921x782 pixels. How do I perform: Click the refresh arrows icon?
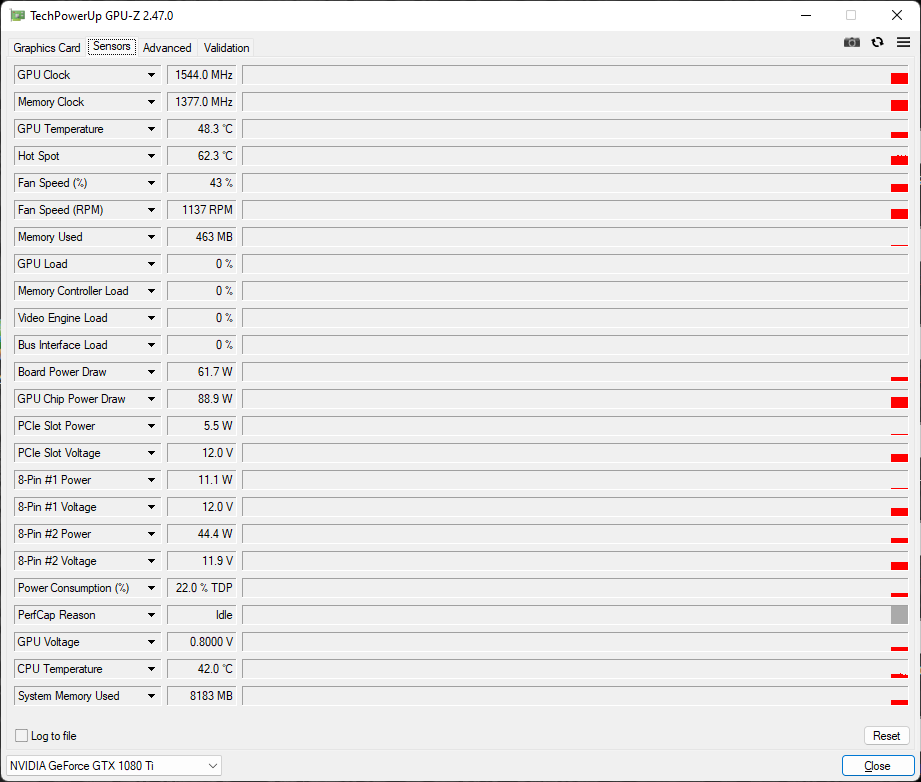point(877,42)
